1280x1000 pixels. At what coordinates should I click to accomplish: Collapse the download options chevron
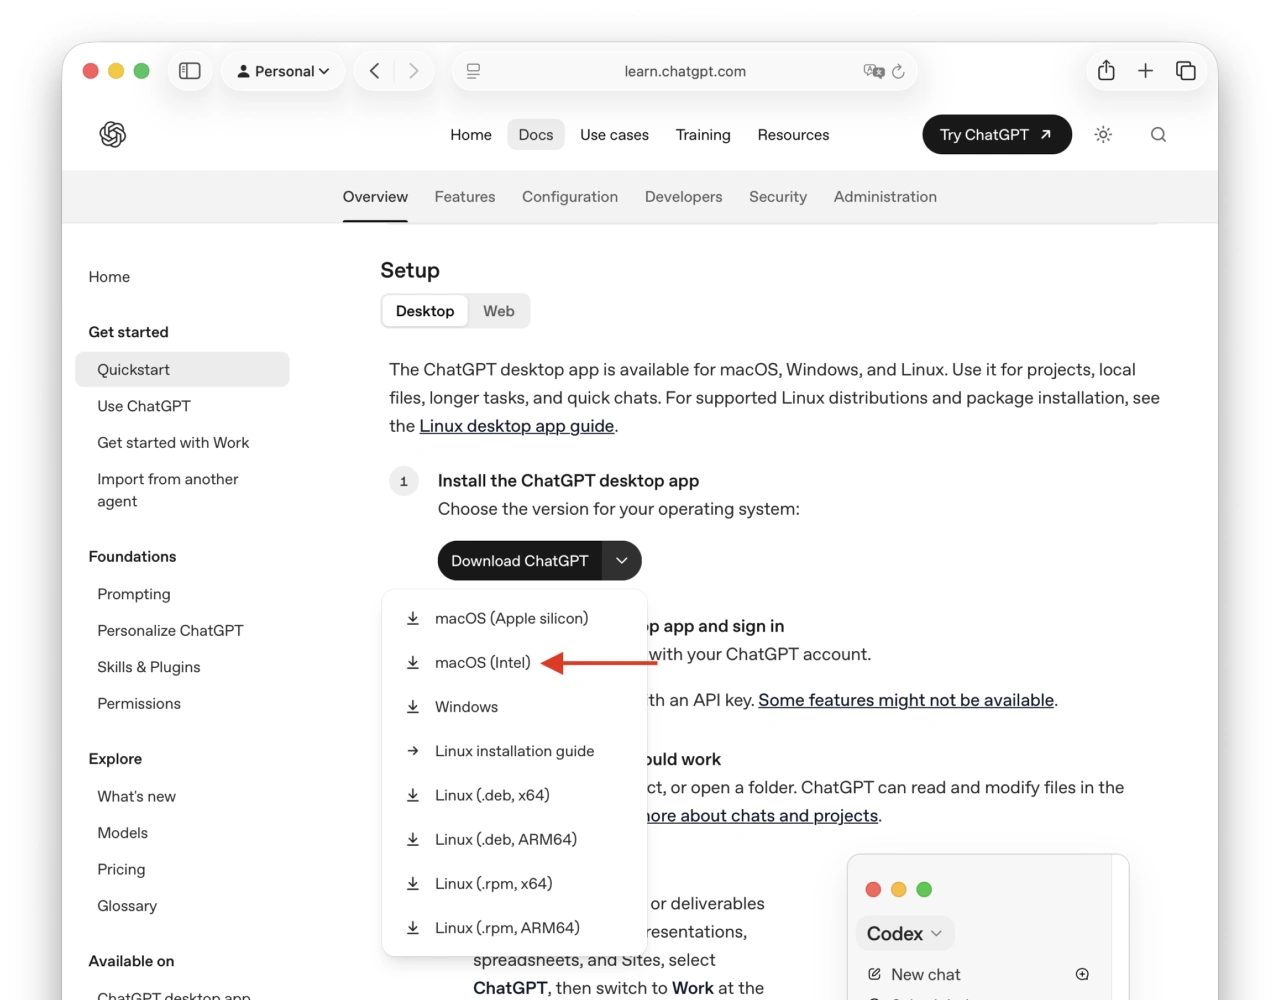622,561
